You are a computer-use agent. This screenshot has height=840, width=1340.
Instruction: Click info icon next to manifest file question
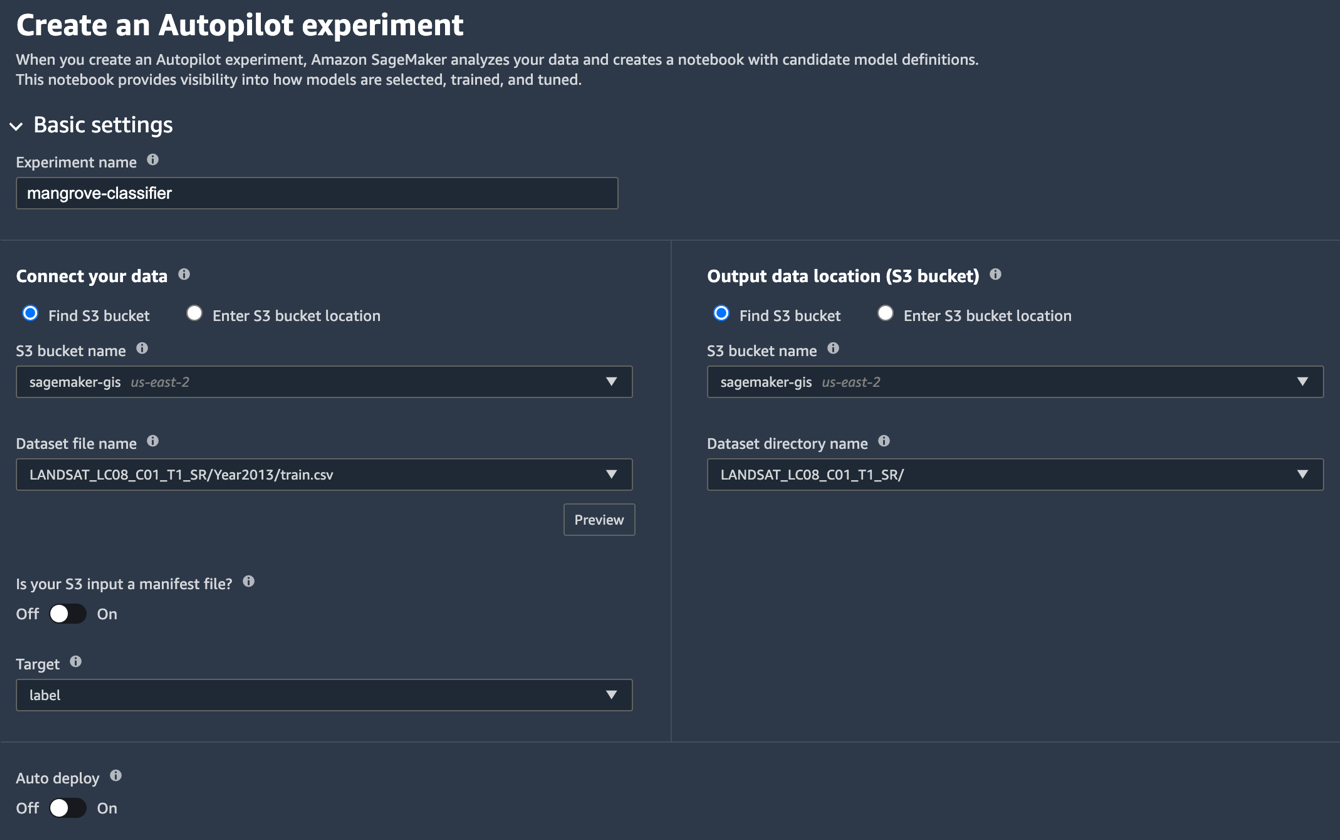pyautogui.click(x=249, y=582)
